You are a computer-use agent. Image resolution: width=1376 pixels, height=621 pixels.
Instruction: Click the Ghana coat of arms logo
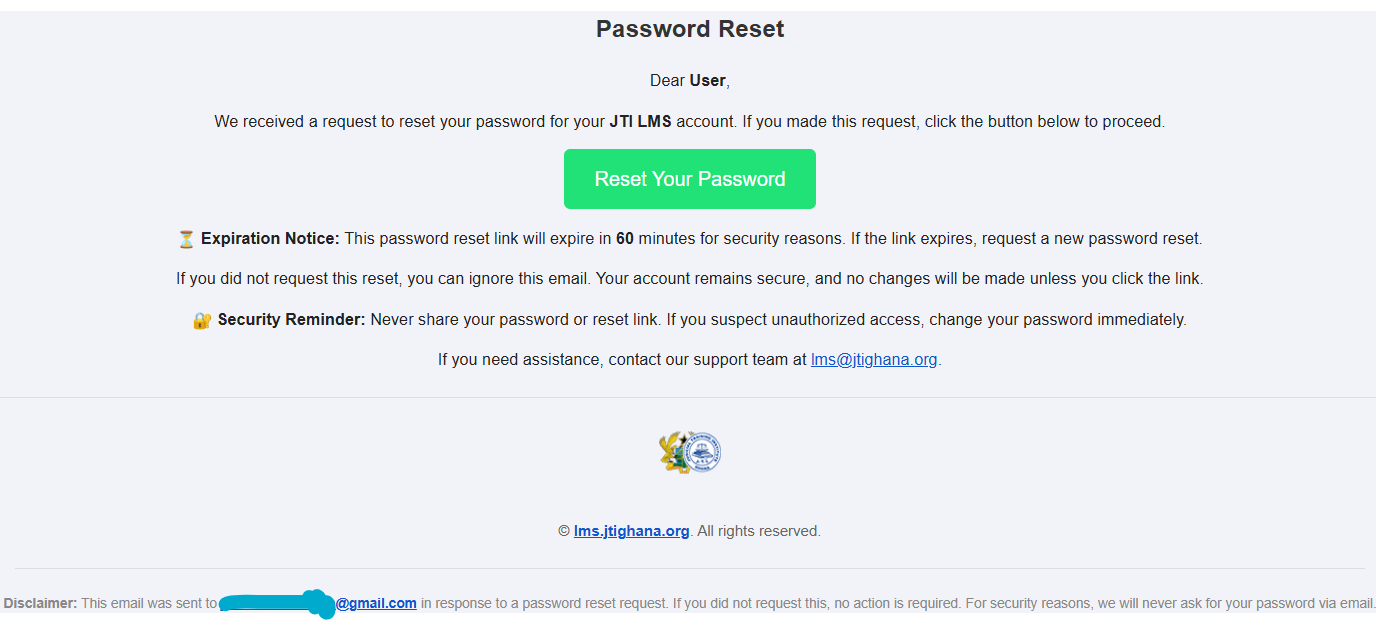(x=676, y=453)
